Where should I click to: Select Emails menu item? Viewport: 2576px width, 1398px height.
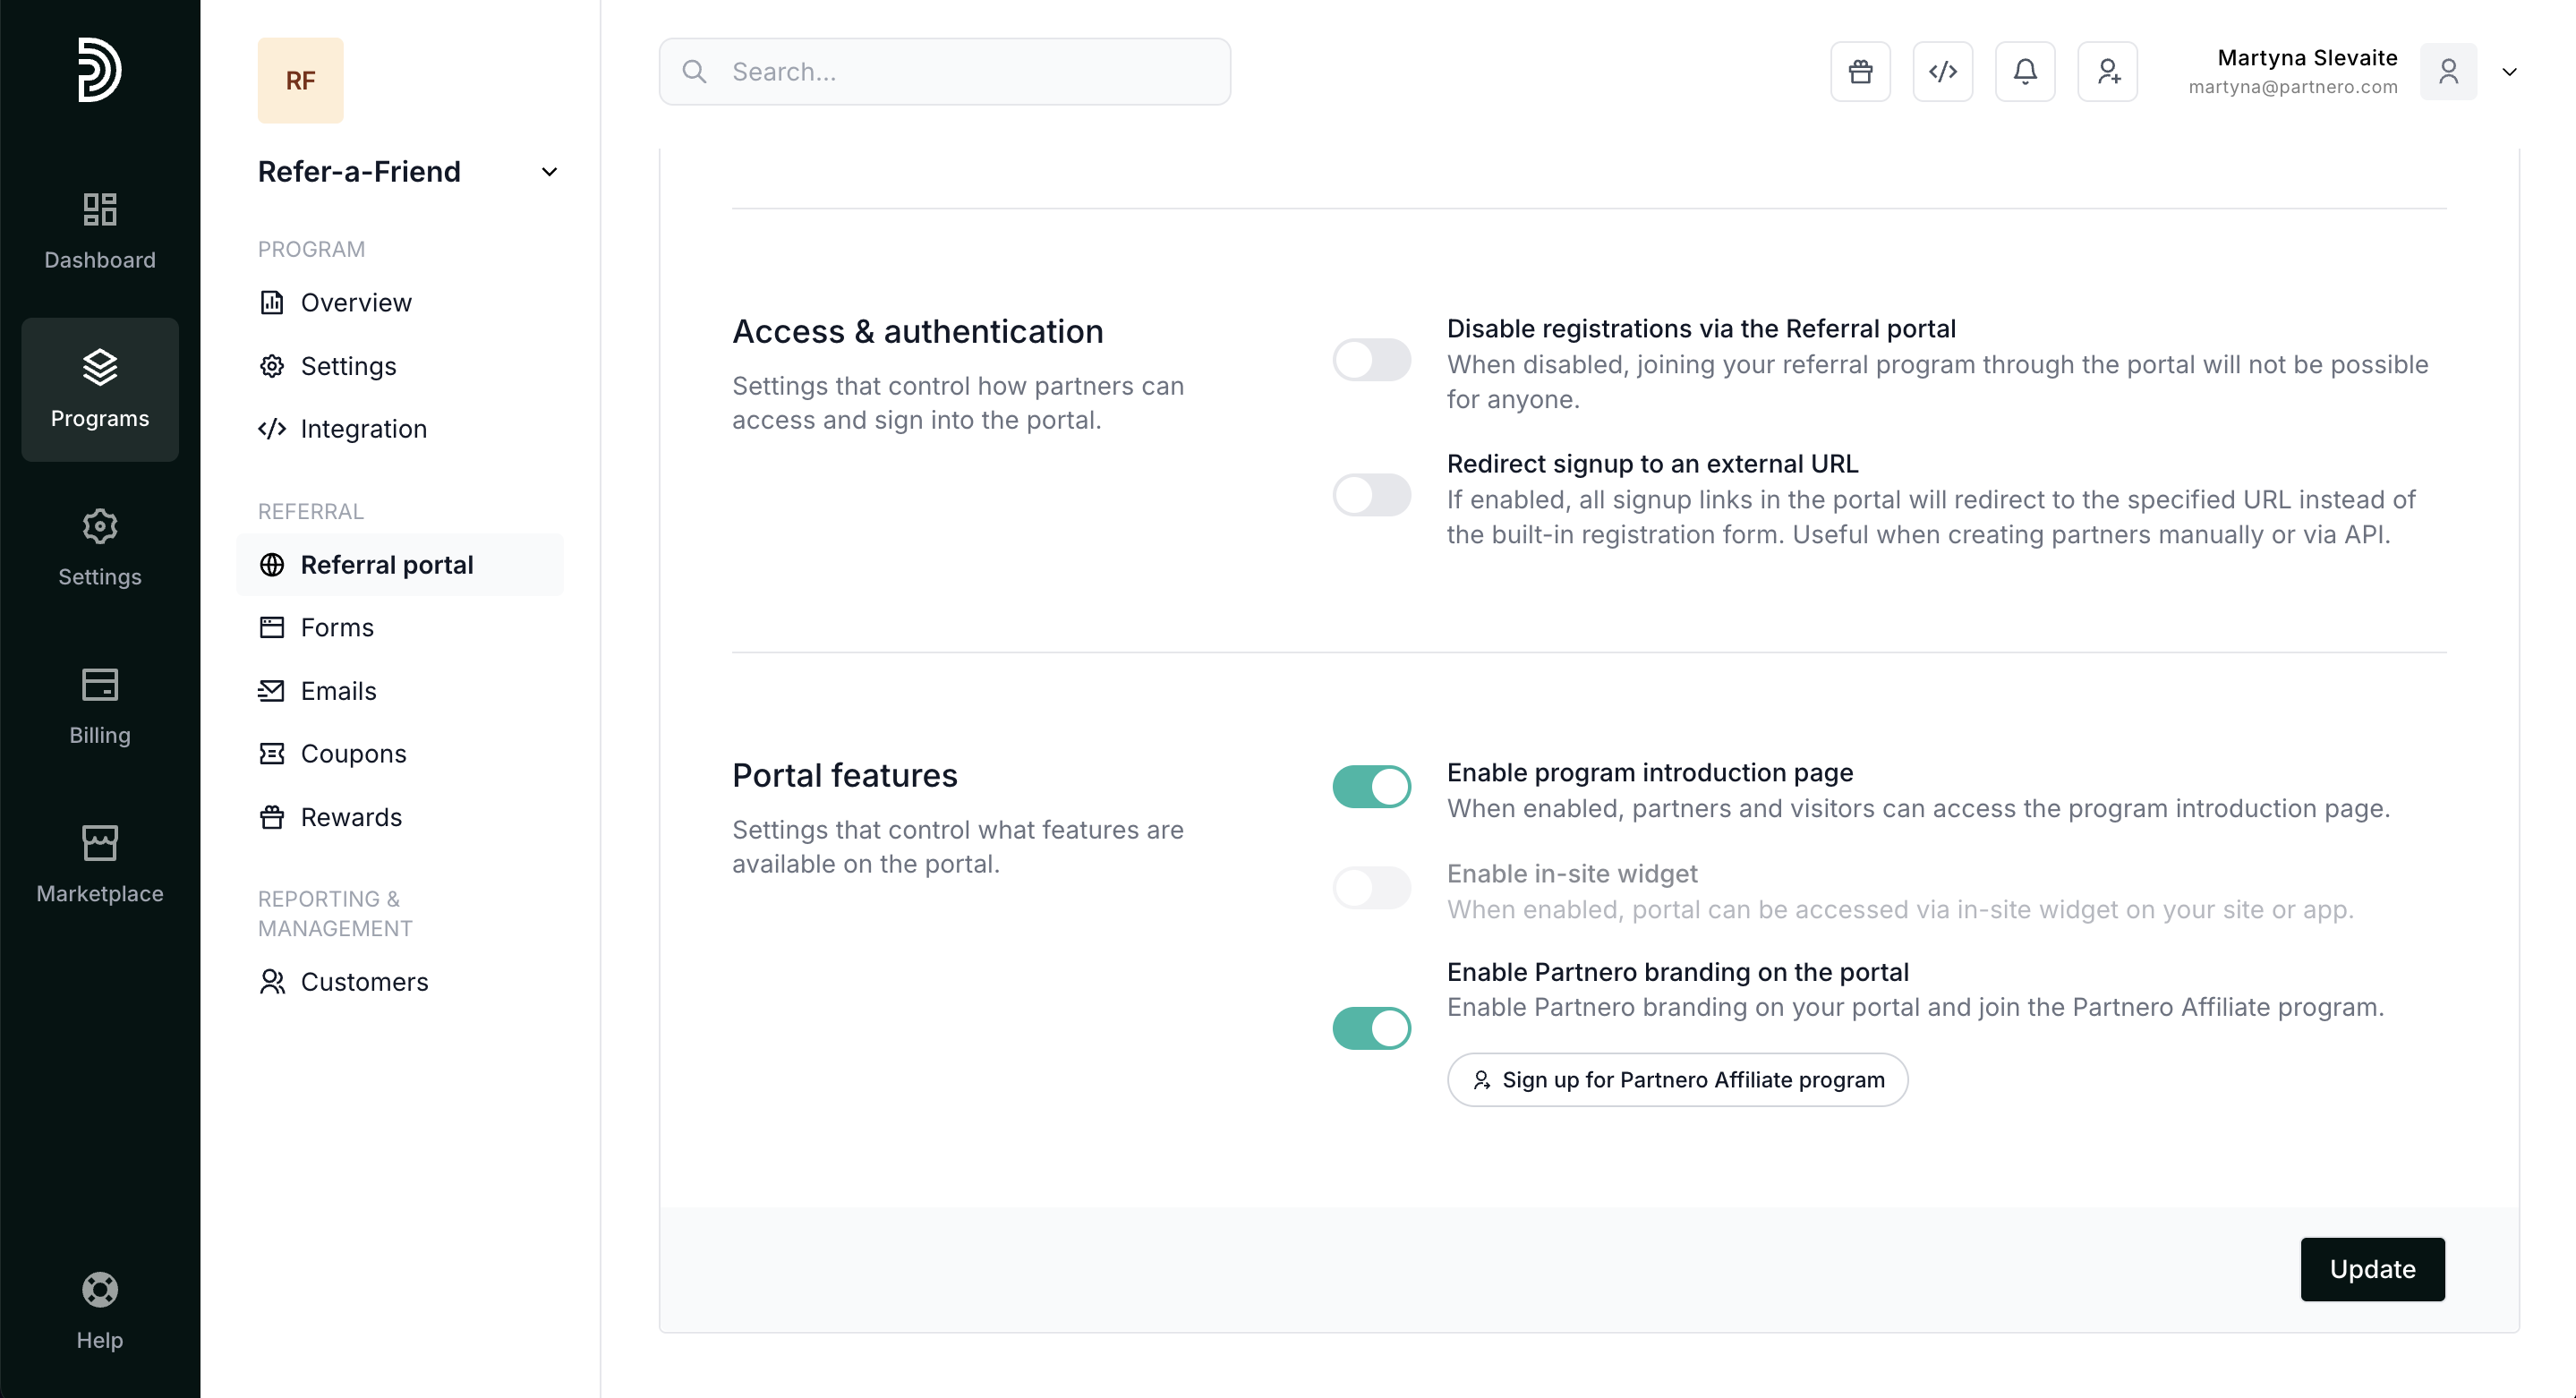(338, 691)
